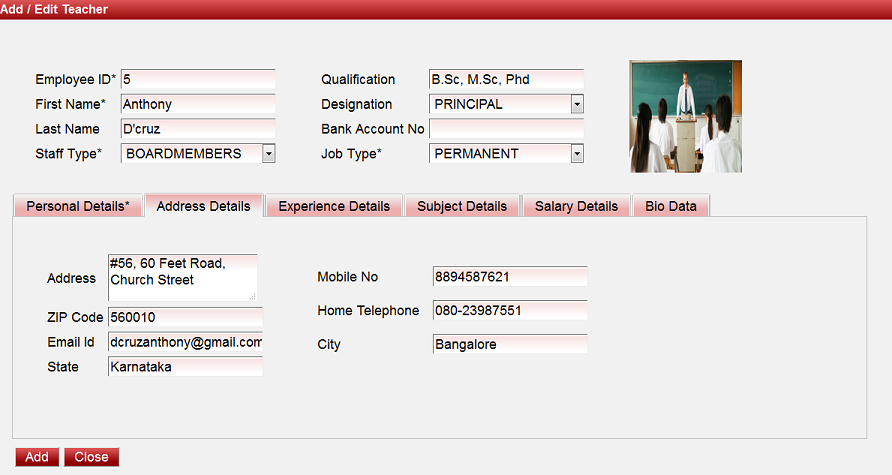Viewport: 892px width, 475px height.
Task: Click the Email Id input field
Action: [x=184, y=342]
